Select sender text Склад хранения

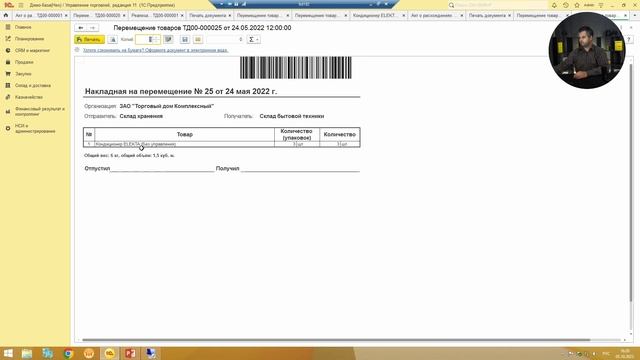pos(141,116)
